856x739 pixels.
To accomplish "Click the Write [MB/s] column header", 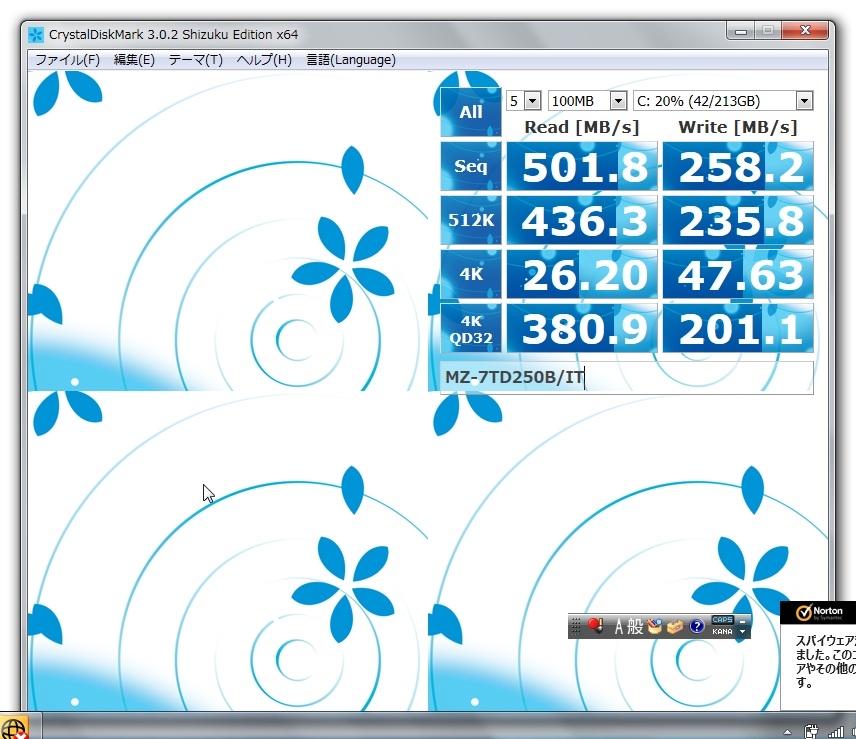I will [738, 127].
